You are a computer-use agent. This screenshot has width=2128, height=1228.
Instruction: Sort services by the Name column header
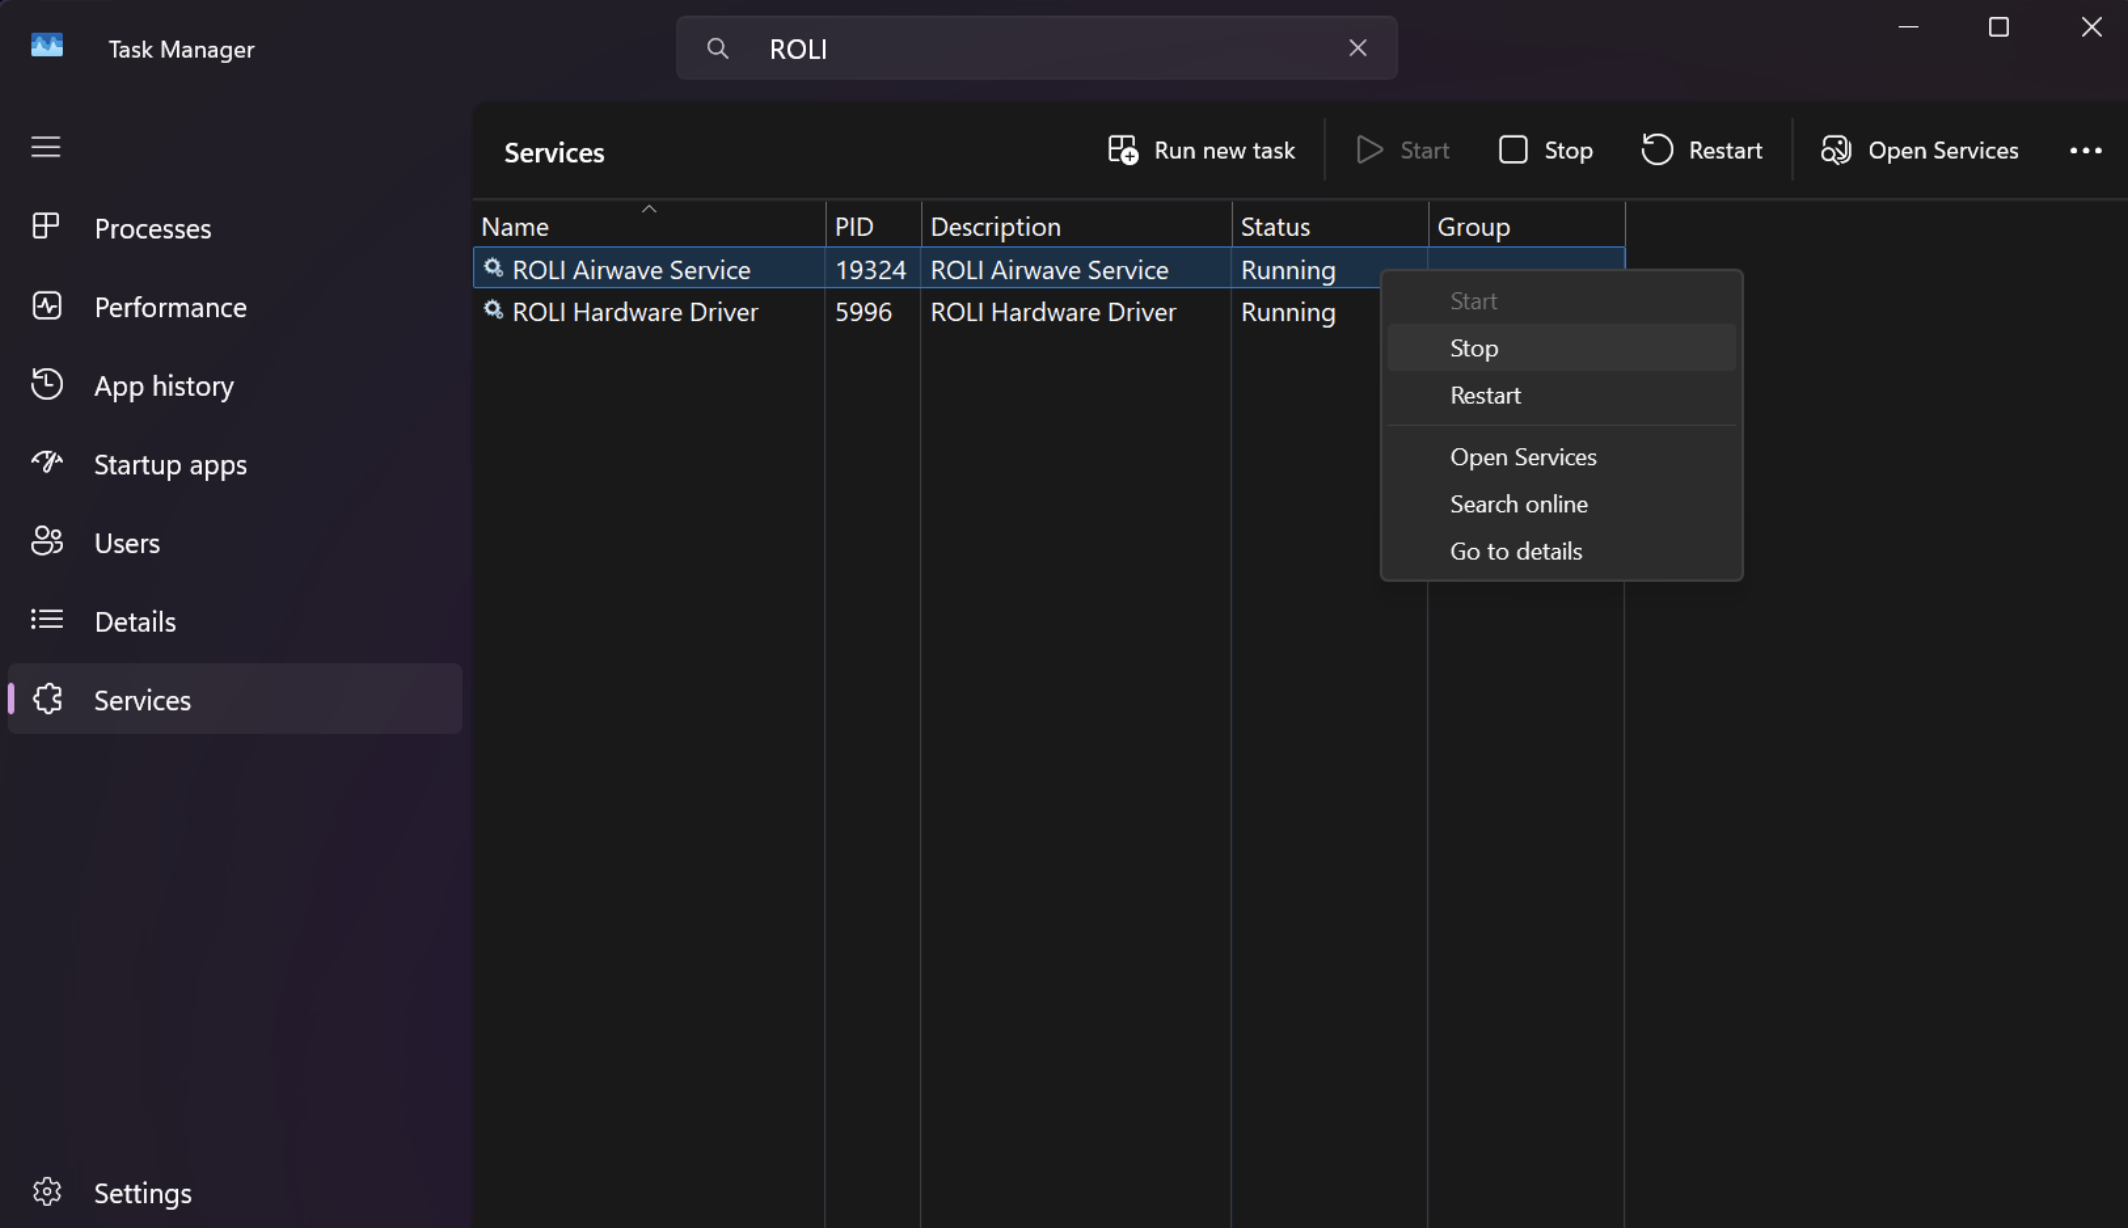(x=515, y=227)
